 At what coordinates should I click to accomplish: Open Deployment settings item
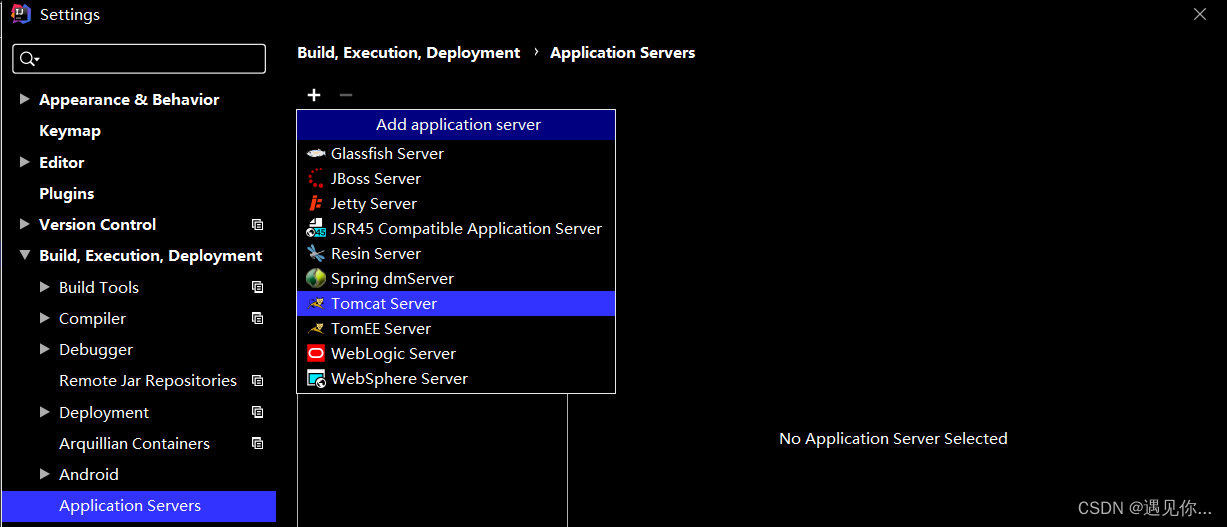[x=104, y=413]
